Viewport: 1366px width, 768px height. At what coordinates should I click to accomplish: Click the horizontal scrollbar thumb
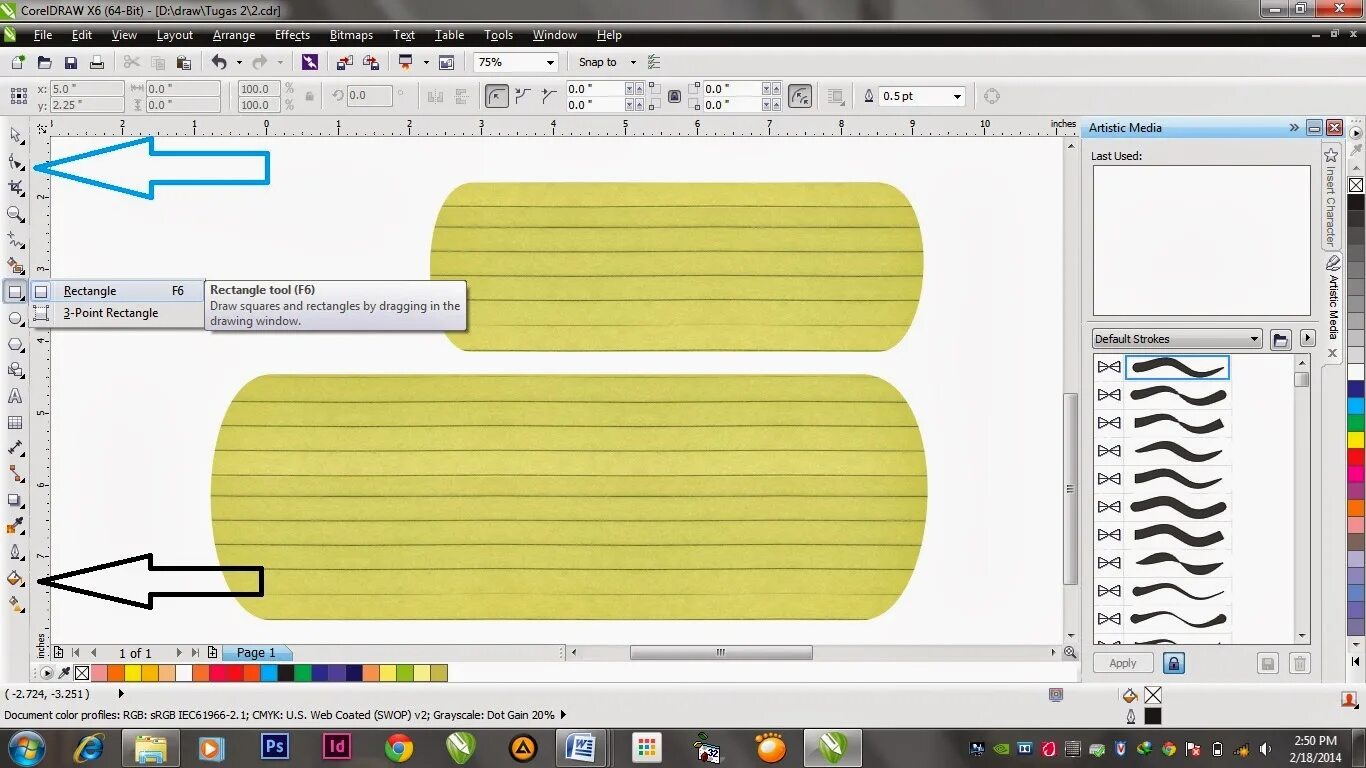click(721, 653)
